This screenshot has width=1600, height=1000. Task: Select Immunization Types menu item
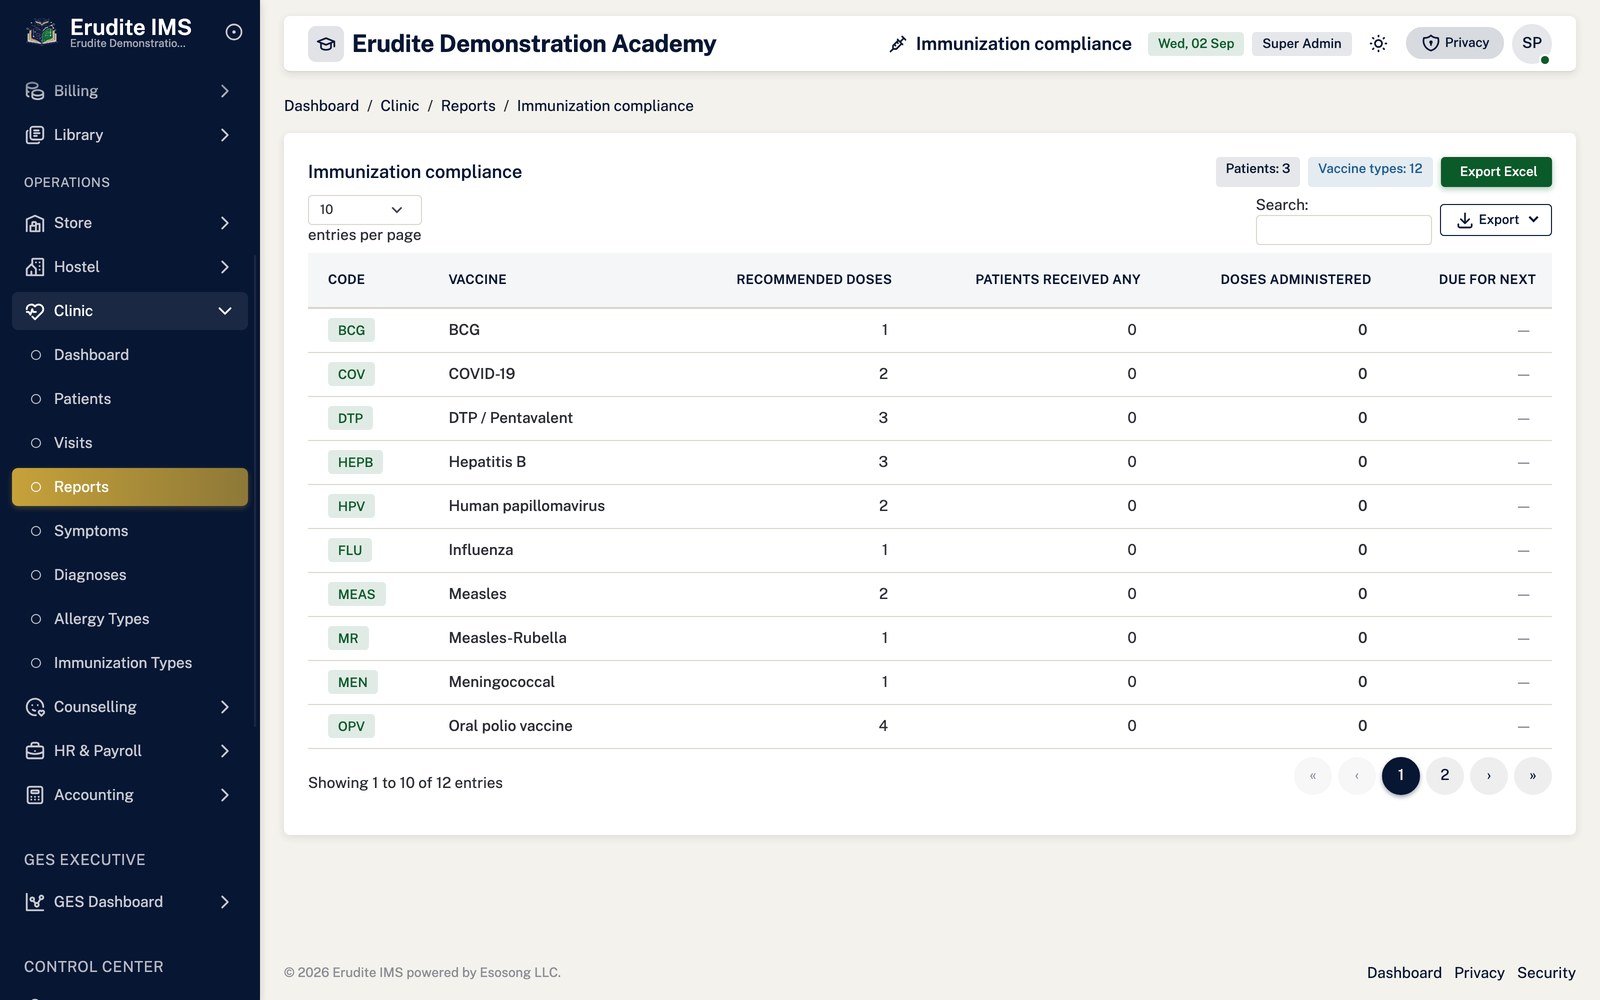[130, 663]
